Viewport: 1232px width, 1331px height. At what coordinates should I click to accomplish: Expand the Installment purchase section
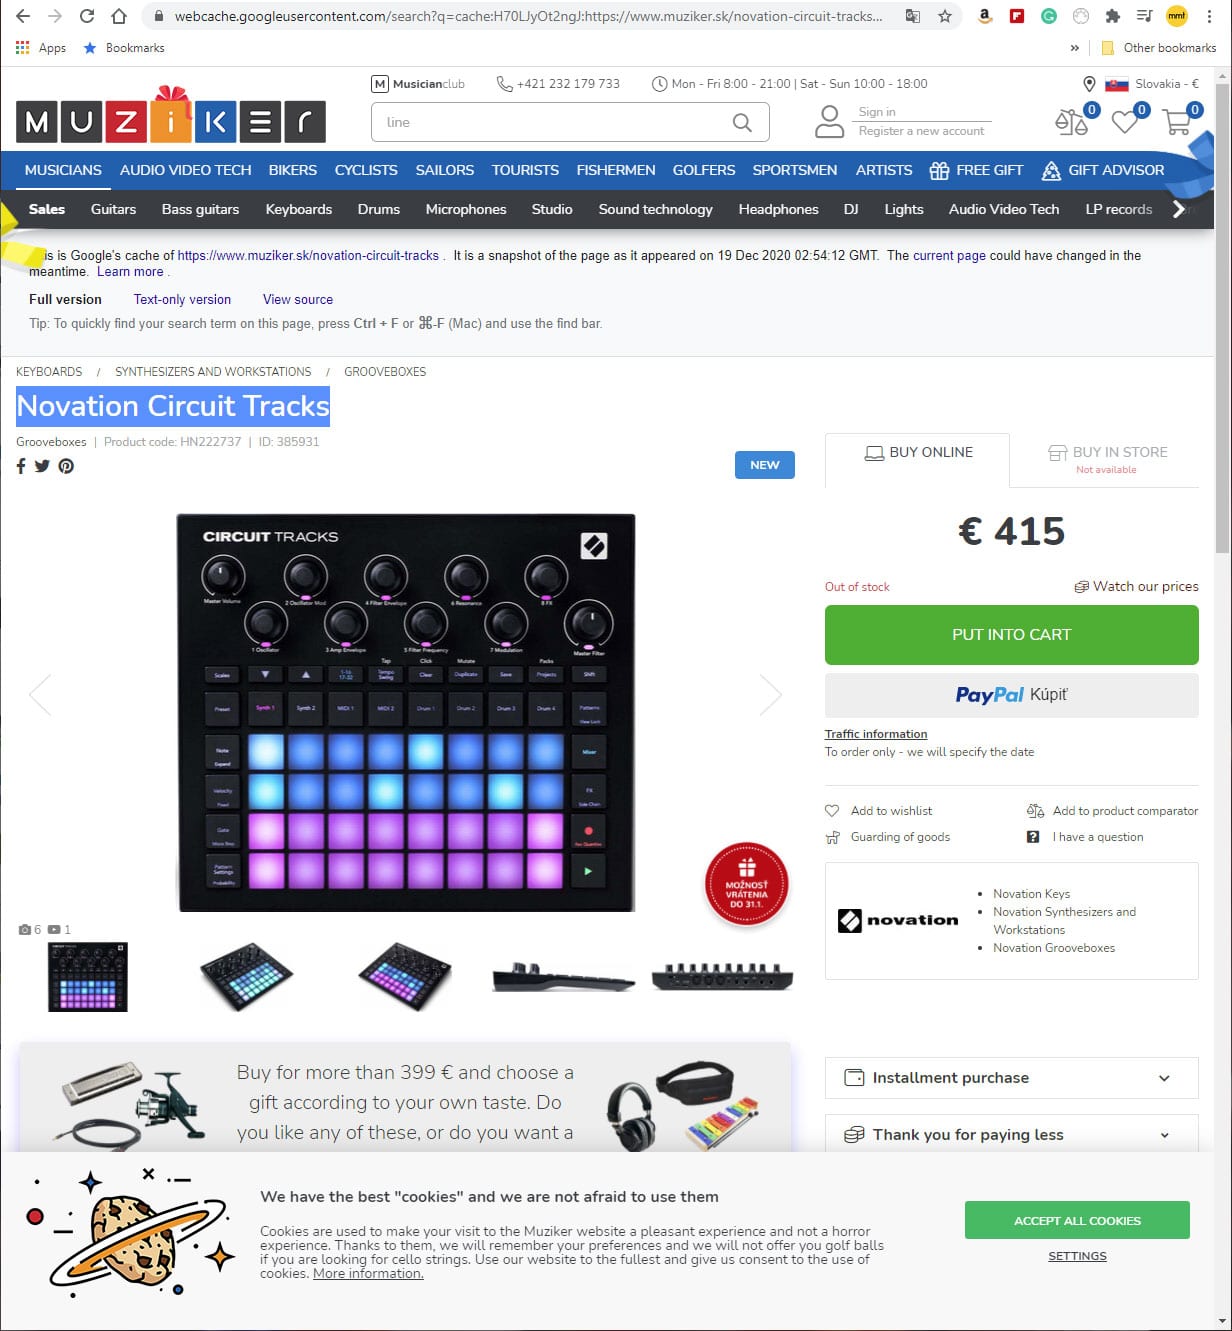[x=1011, y=1077]
